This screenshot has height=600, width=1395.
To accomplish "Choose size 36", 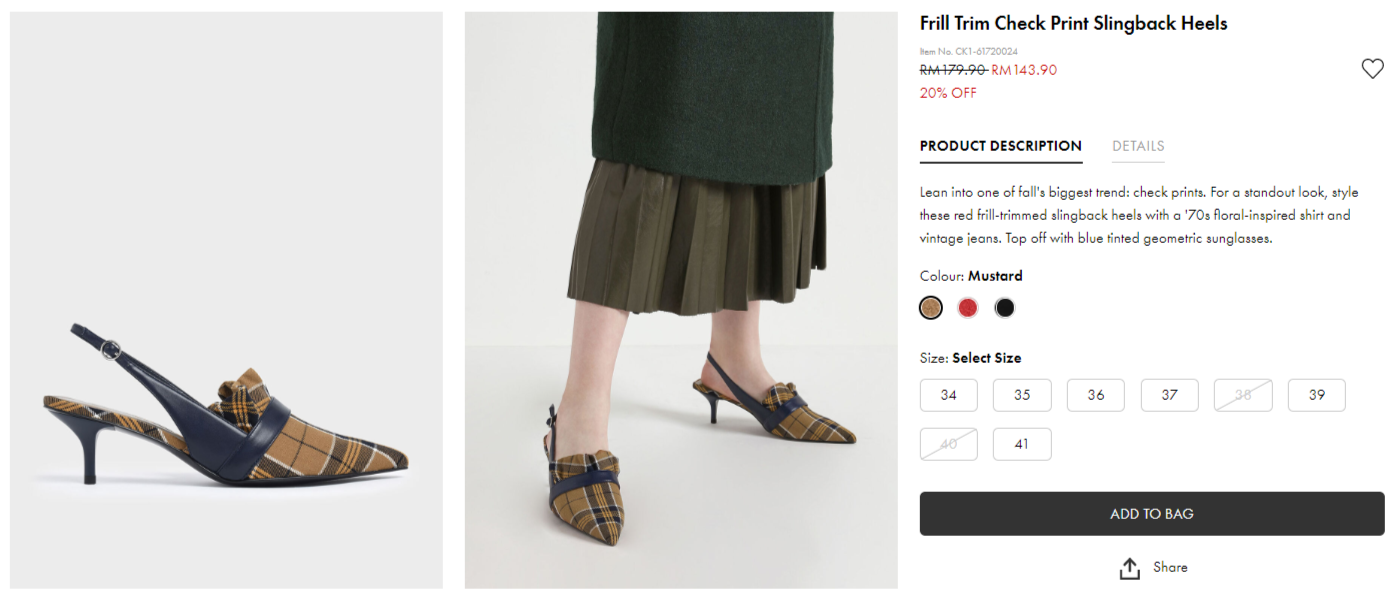I will (1096, 395).
